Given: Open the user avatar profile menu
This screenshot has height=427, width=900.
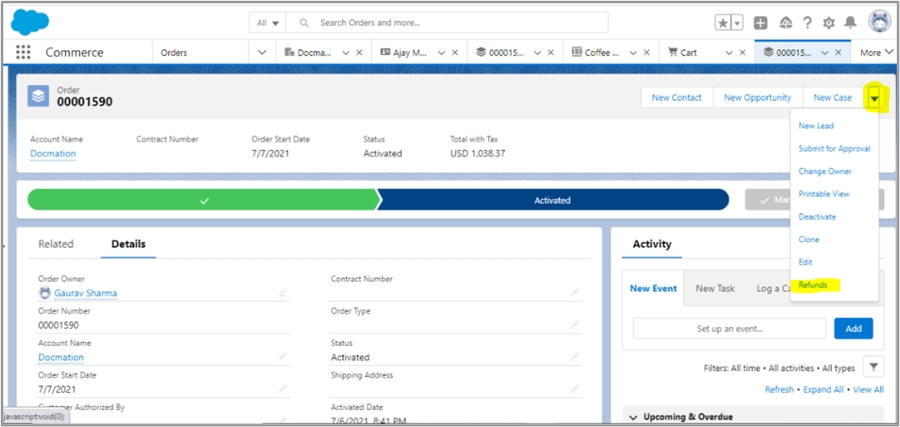Looking at the screenshot, I should tap(879, 22).
